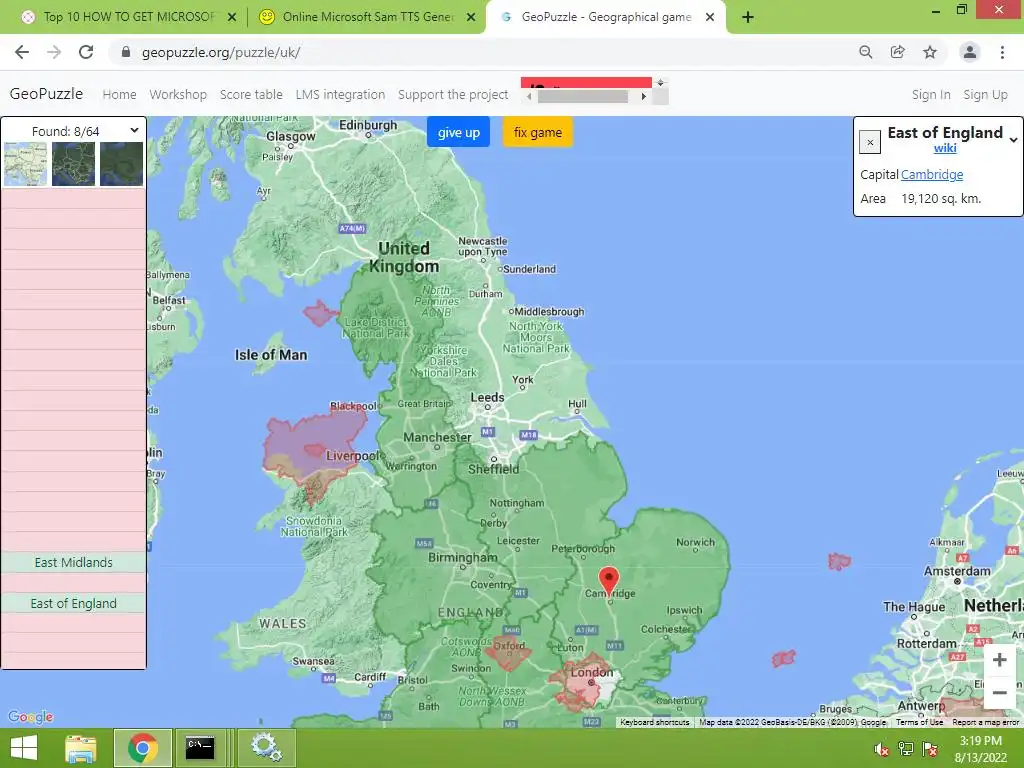Open the gear settings app in taskbar
This screenshot has height=768, width=1024.
click(x=266, y=748)
